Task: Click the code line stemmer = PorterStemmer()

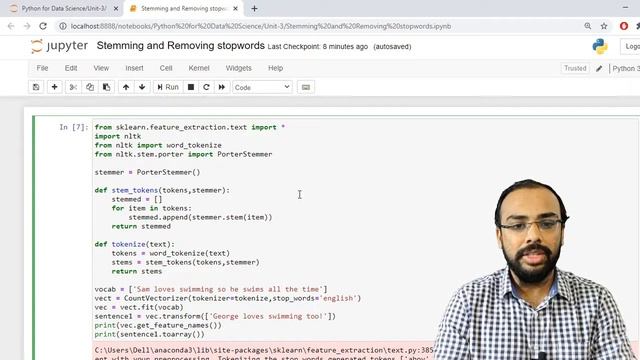Action: pyautogui.click(x=147, y=172)
